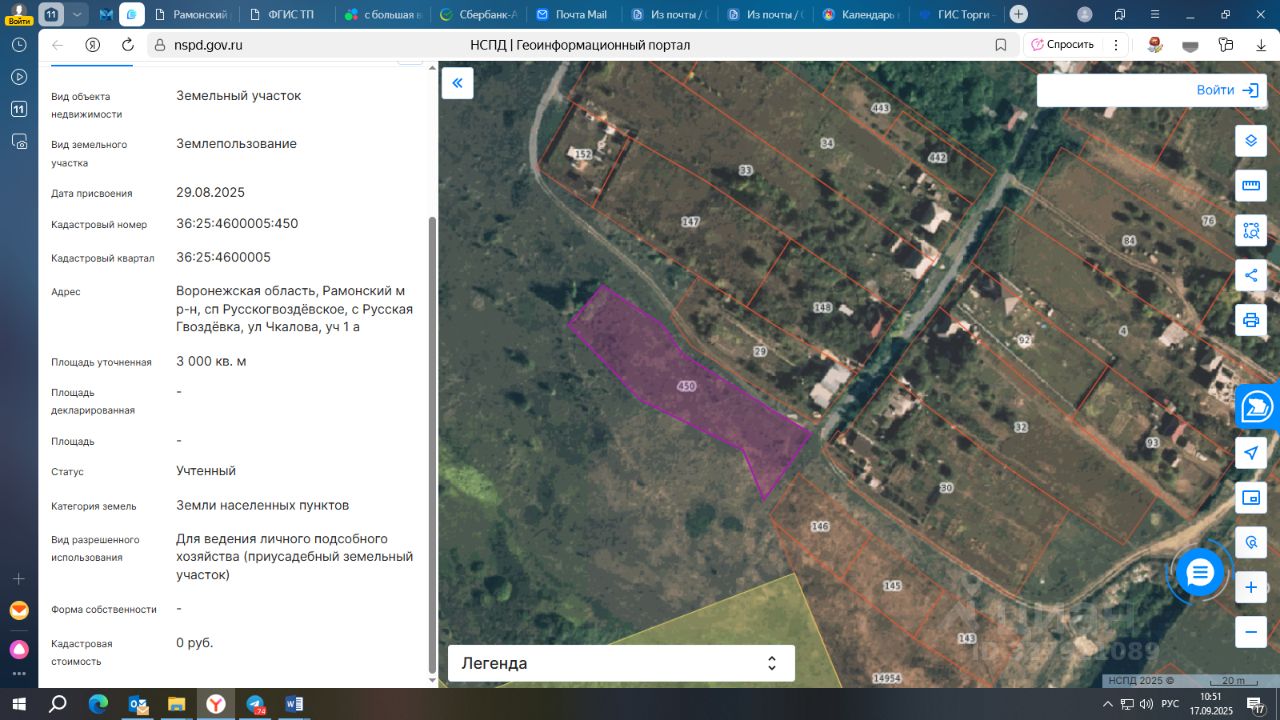Switch to the ФГИС ТП browser tab
The height and width of the screenshot is (720, 1280).
click(x=289, y=15)
